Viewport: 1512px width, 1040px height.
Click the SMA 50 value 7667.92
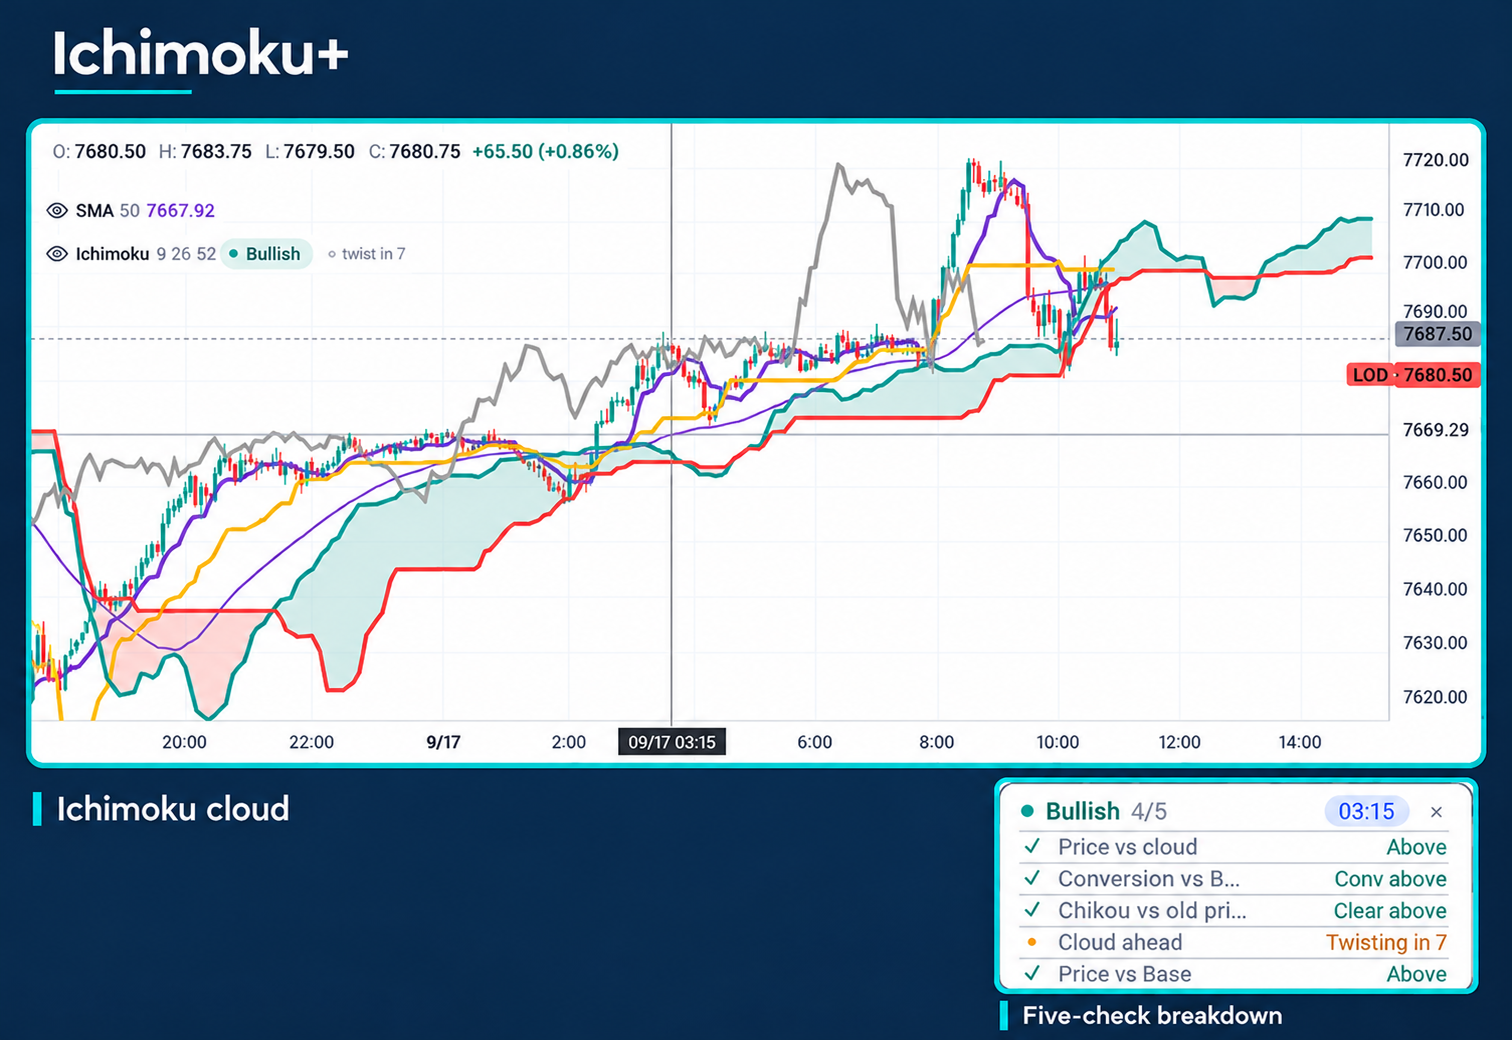pyautogui.click(x=181, y=211)
